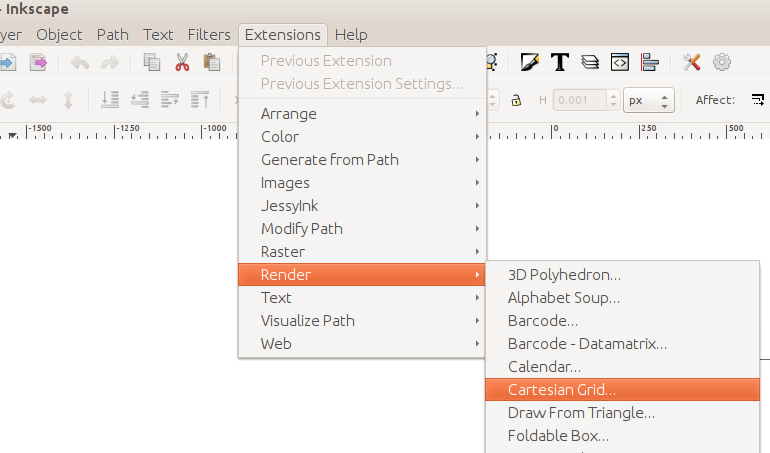Choose Barcode... from Render submenu

click(622, 321)
